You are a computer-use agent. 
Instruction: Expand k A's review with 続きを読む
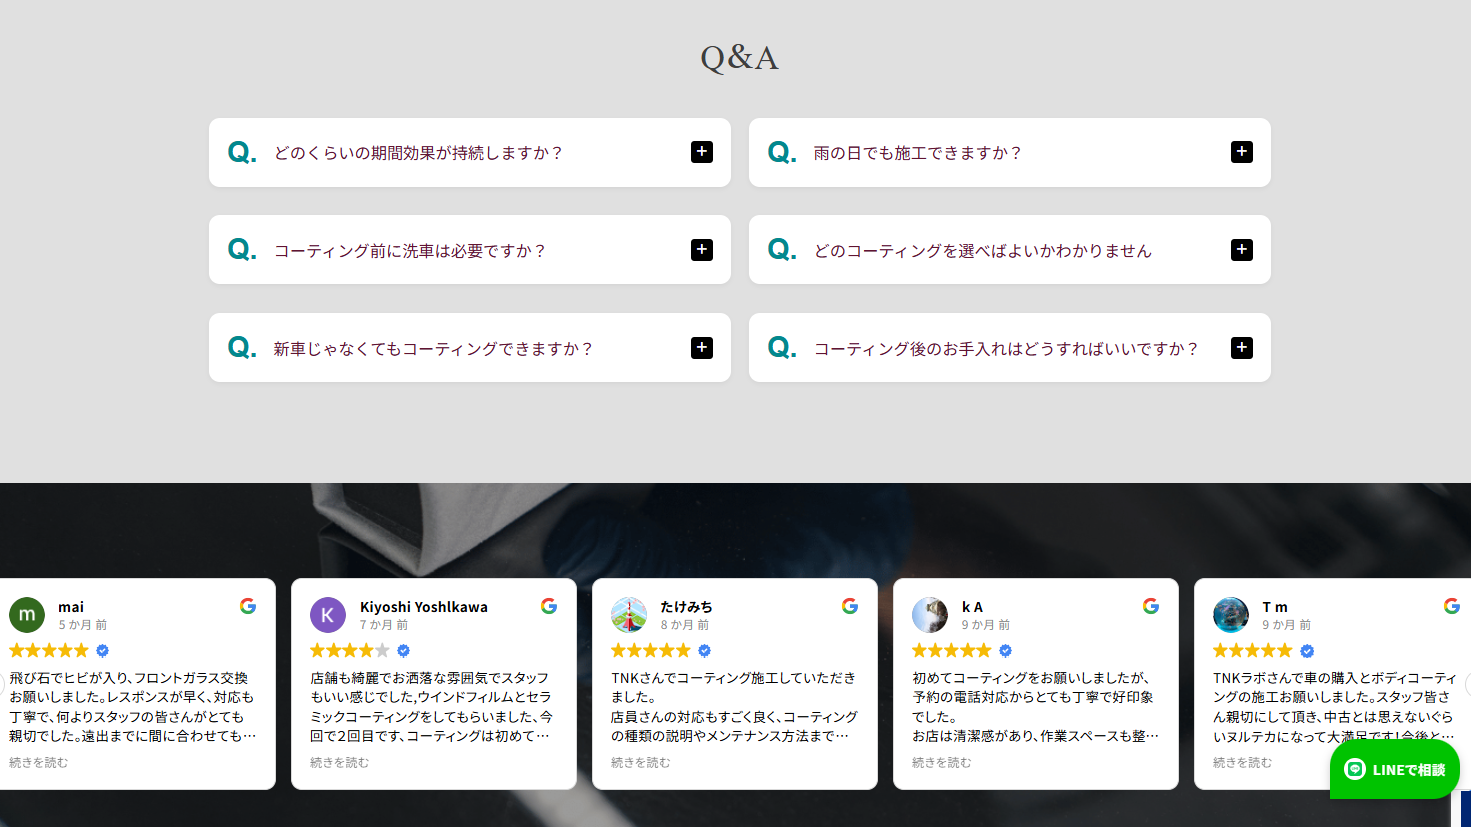click(x=942, y=763)
